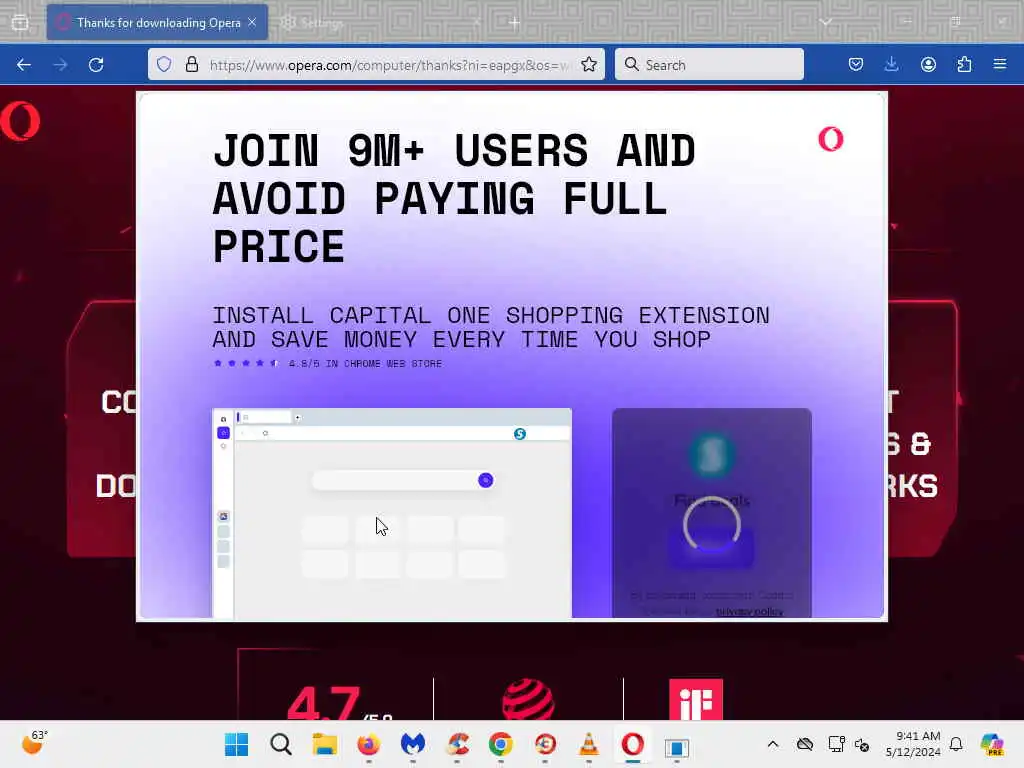Open a new tab with plus button
1024x768 pixels.
pyautogui.click(x=515, y=23)
